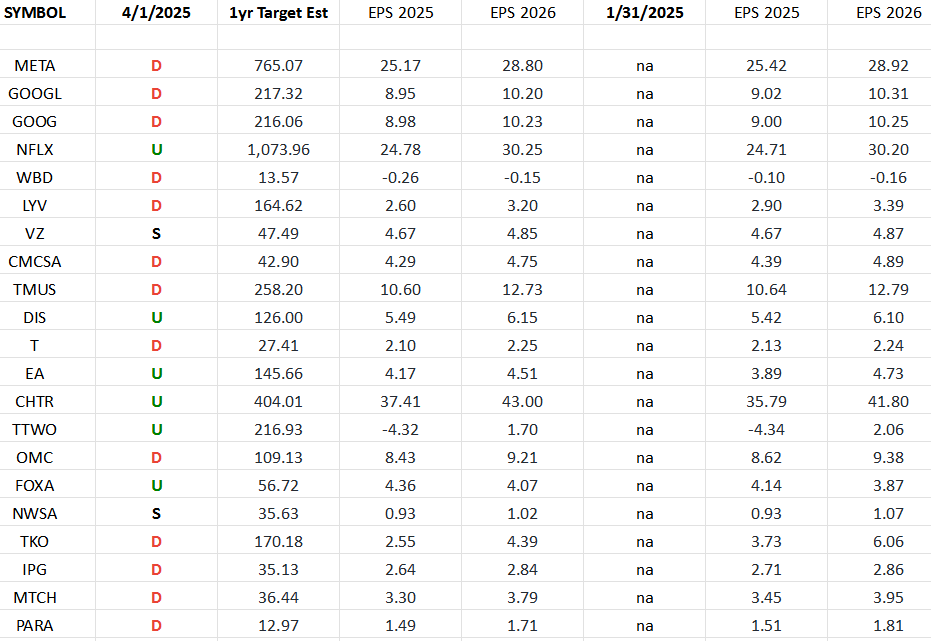Click GOOGL target value 217.32

point(278,93)
